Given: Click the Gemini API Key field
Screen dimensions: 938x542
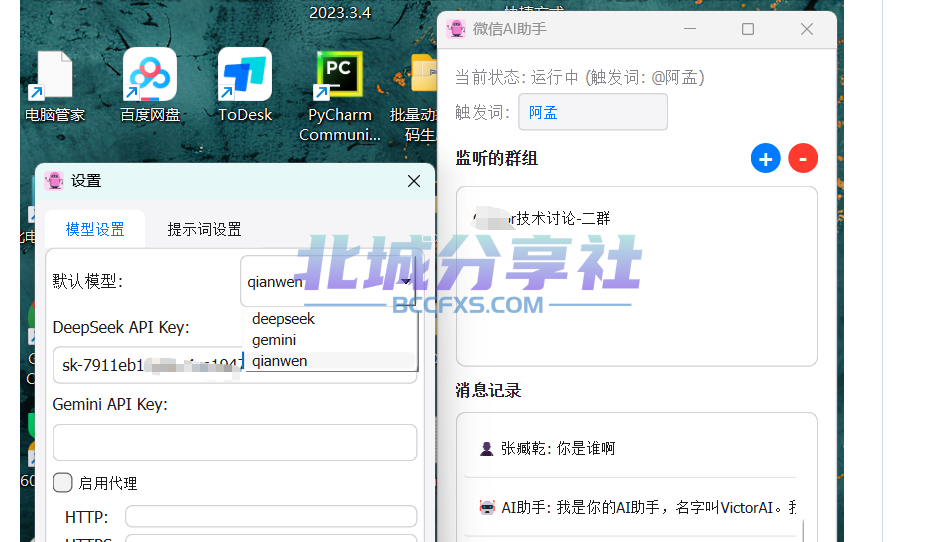Looking at the screenshot, I should (x=234, y=442).
